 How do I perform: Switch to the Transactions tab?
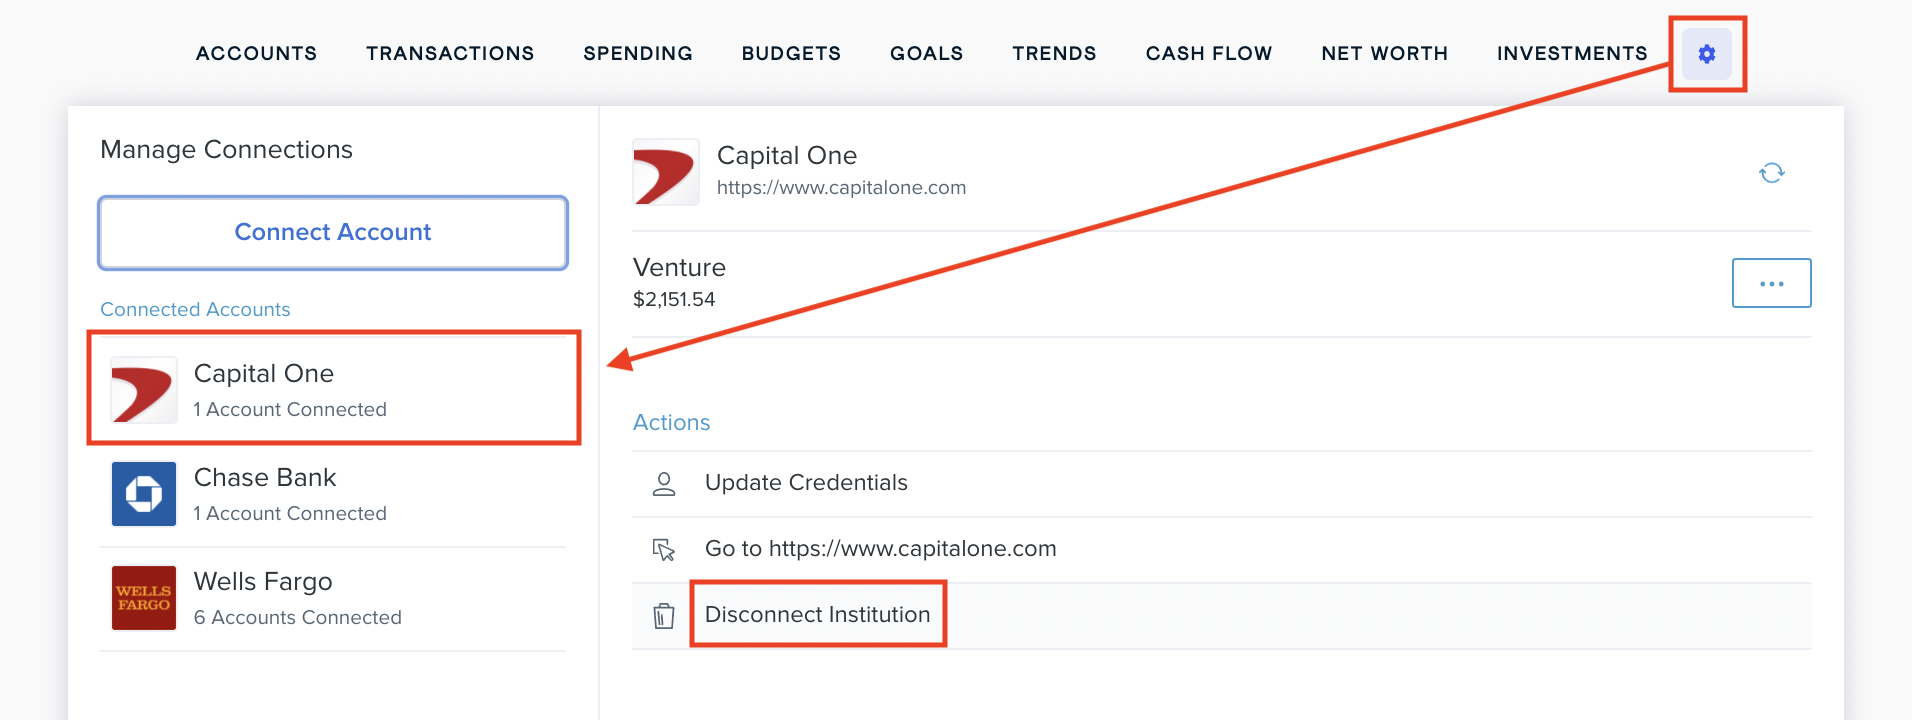[450, 54]
